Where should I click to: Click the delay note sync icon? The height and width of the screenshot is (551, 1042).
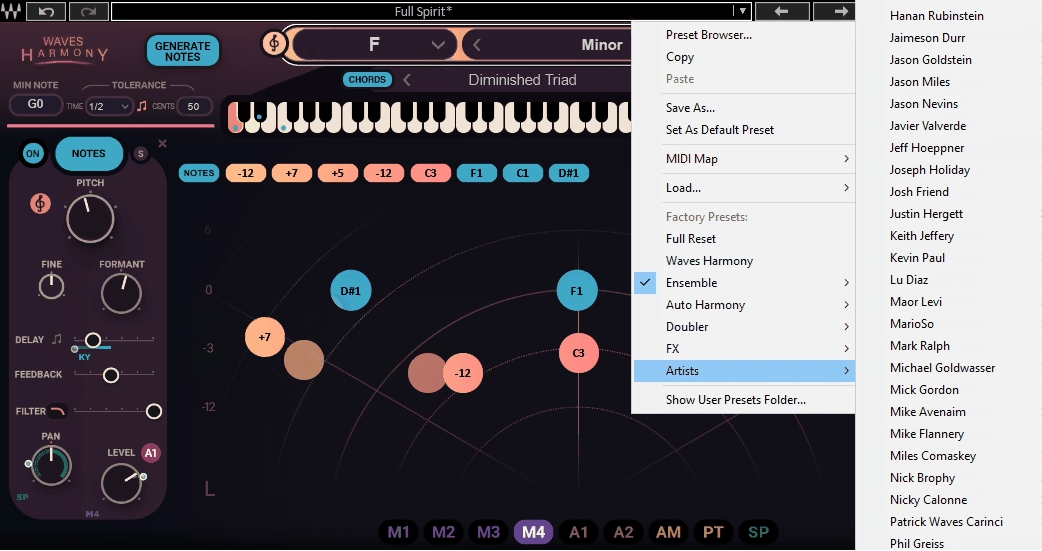(57, 340)
